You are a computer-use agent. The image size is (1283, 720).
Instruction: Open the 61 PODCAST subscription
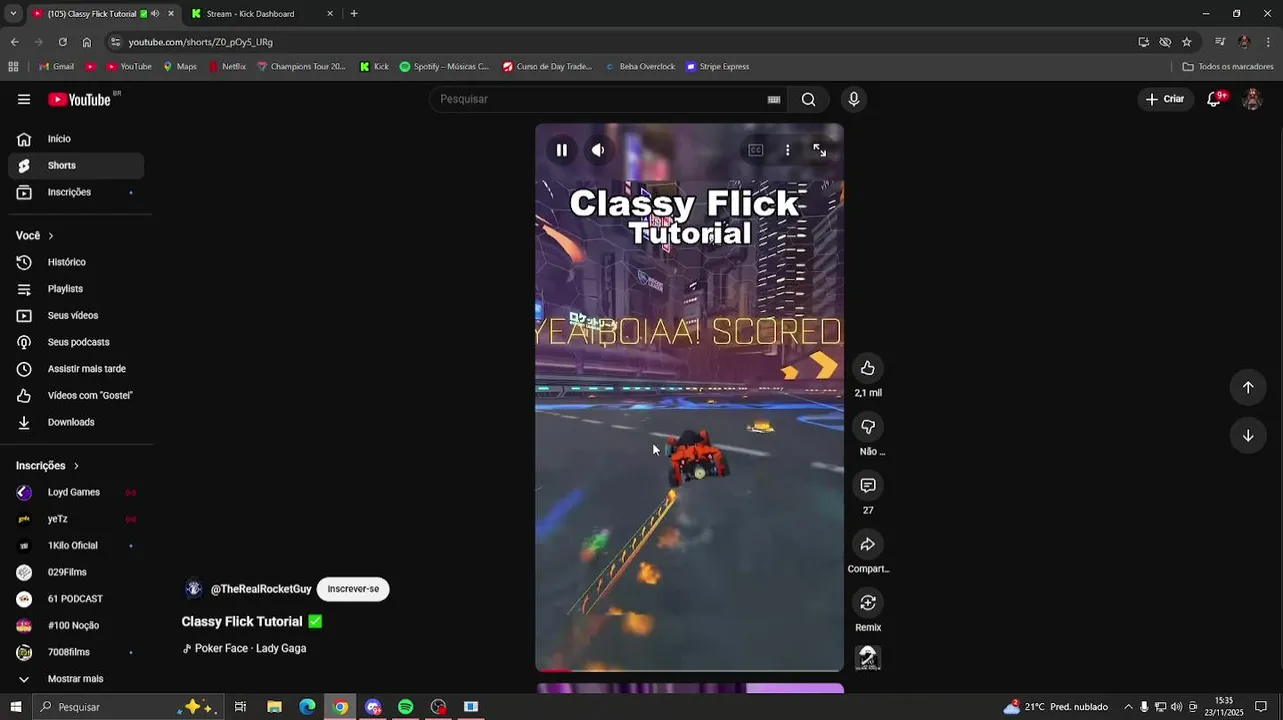tap(76, 599)
